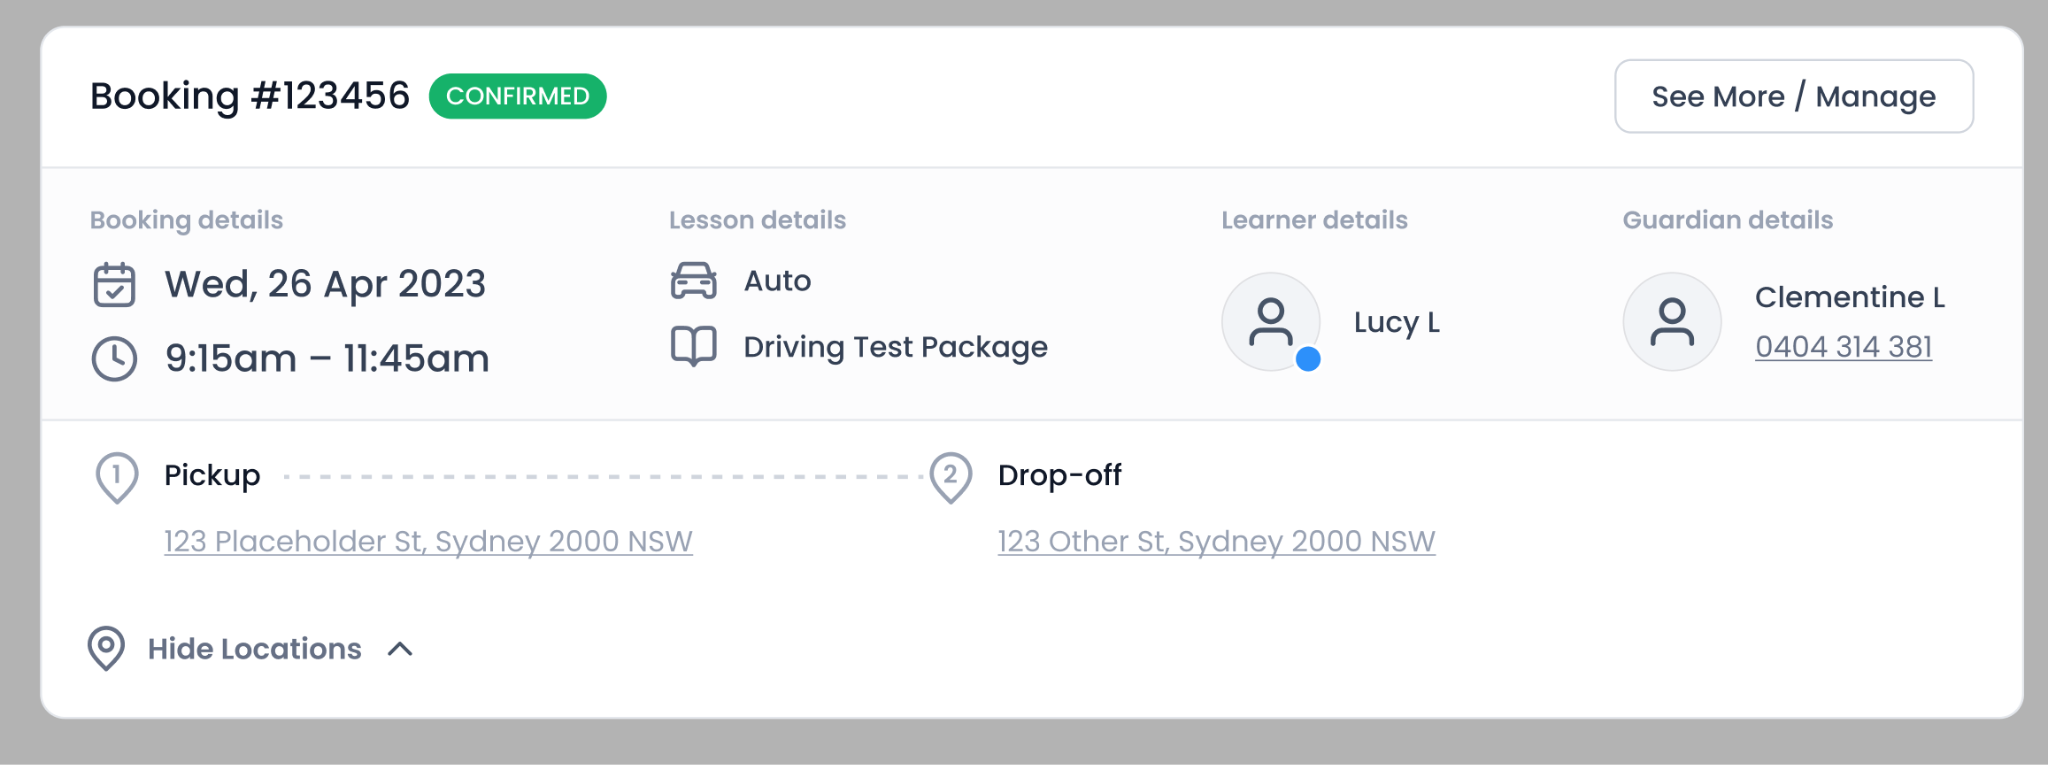Click the CONFIRMED status badge

click(x=518, y=96)
